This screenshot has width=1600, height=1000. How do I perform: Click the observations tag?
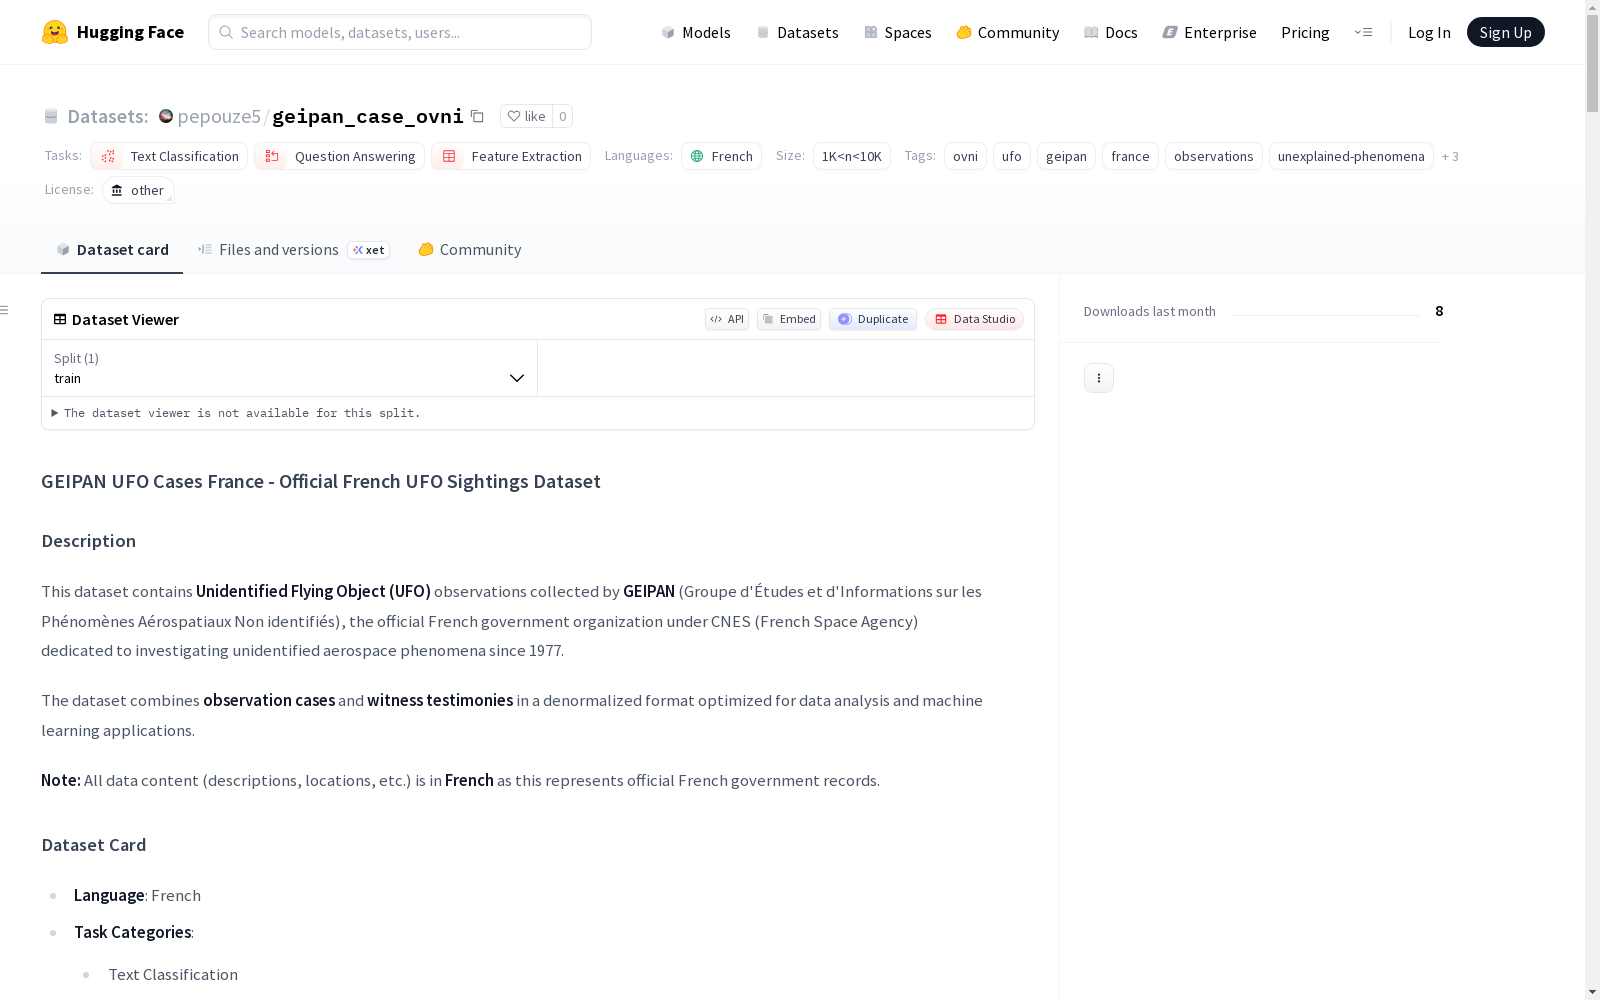(x=1214, y=156)
